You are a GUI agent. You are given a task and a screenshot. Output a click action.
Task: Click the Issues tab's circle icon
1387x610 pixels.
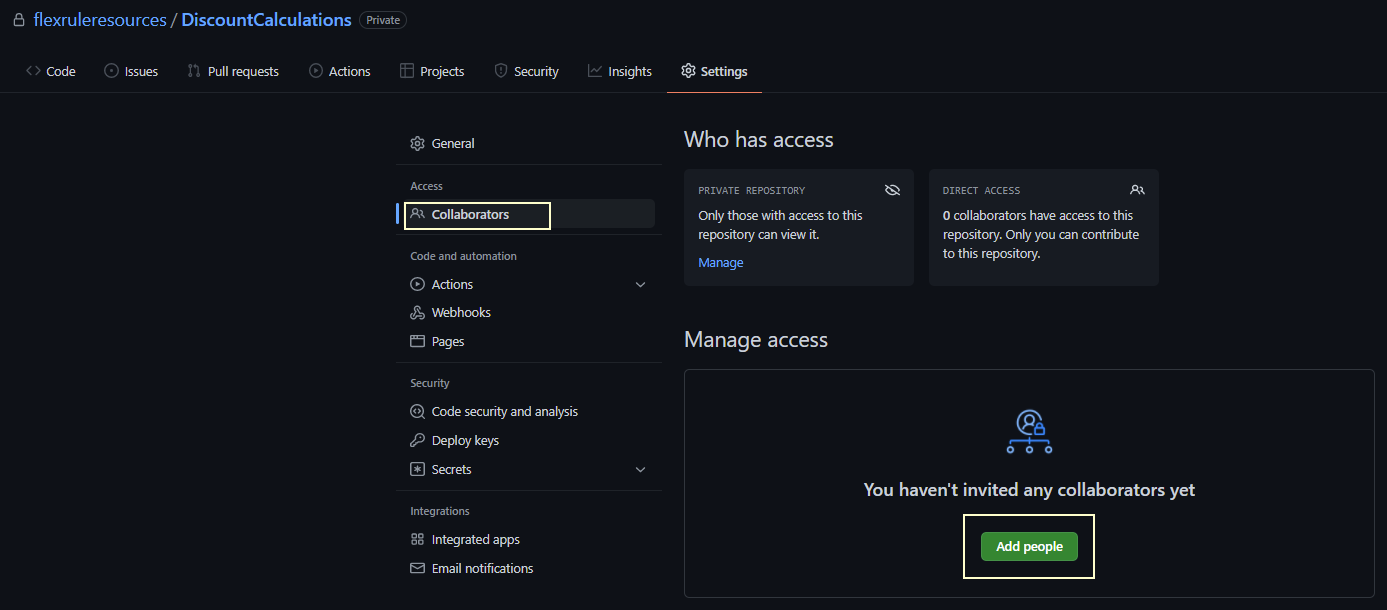(111, 71)
